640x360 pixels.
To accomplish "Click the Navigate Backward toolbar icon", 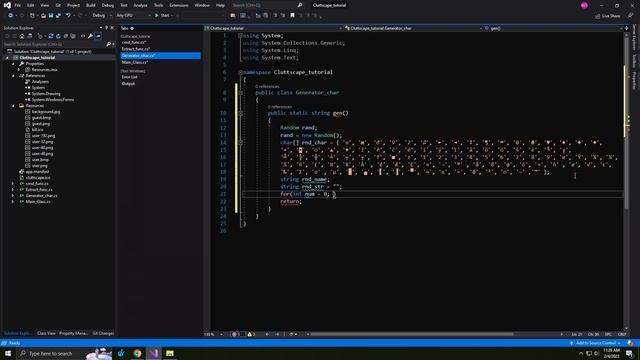I will point(10,16).
